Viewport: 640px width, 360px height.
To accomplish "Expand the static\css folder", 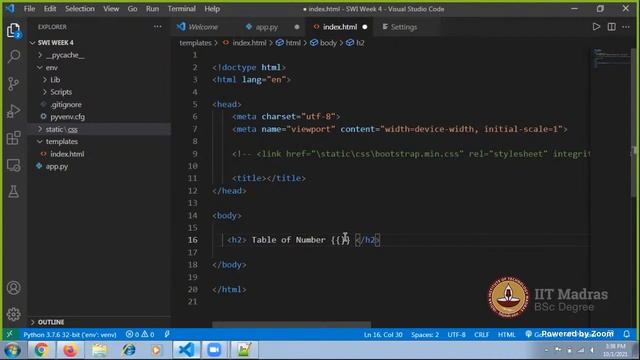I will click(x=61, y=129).
